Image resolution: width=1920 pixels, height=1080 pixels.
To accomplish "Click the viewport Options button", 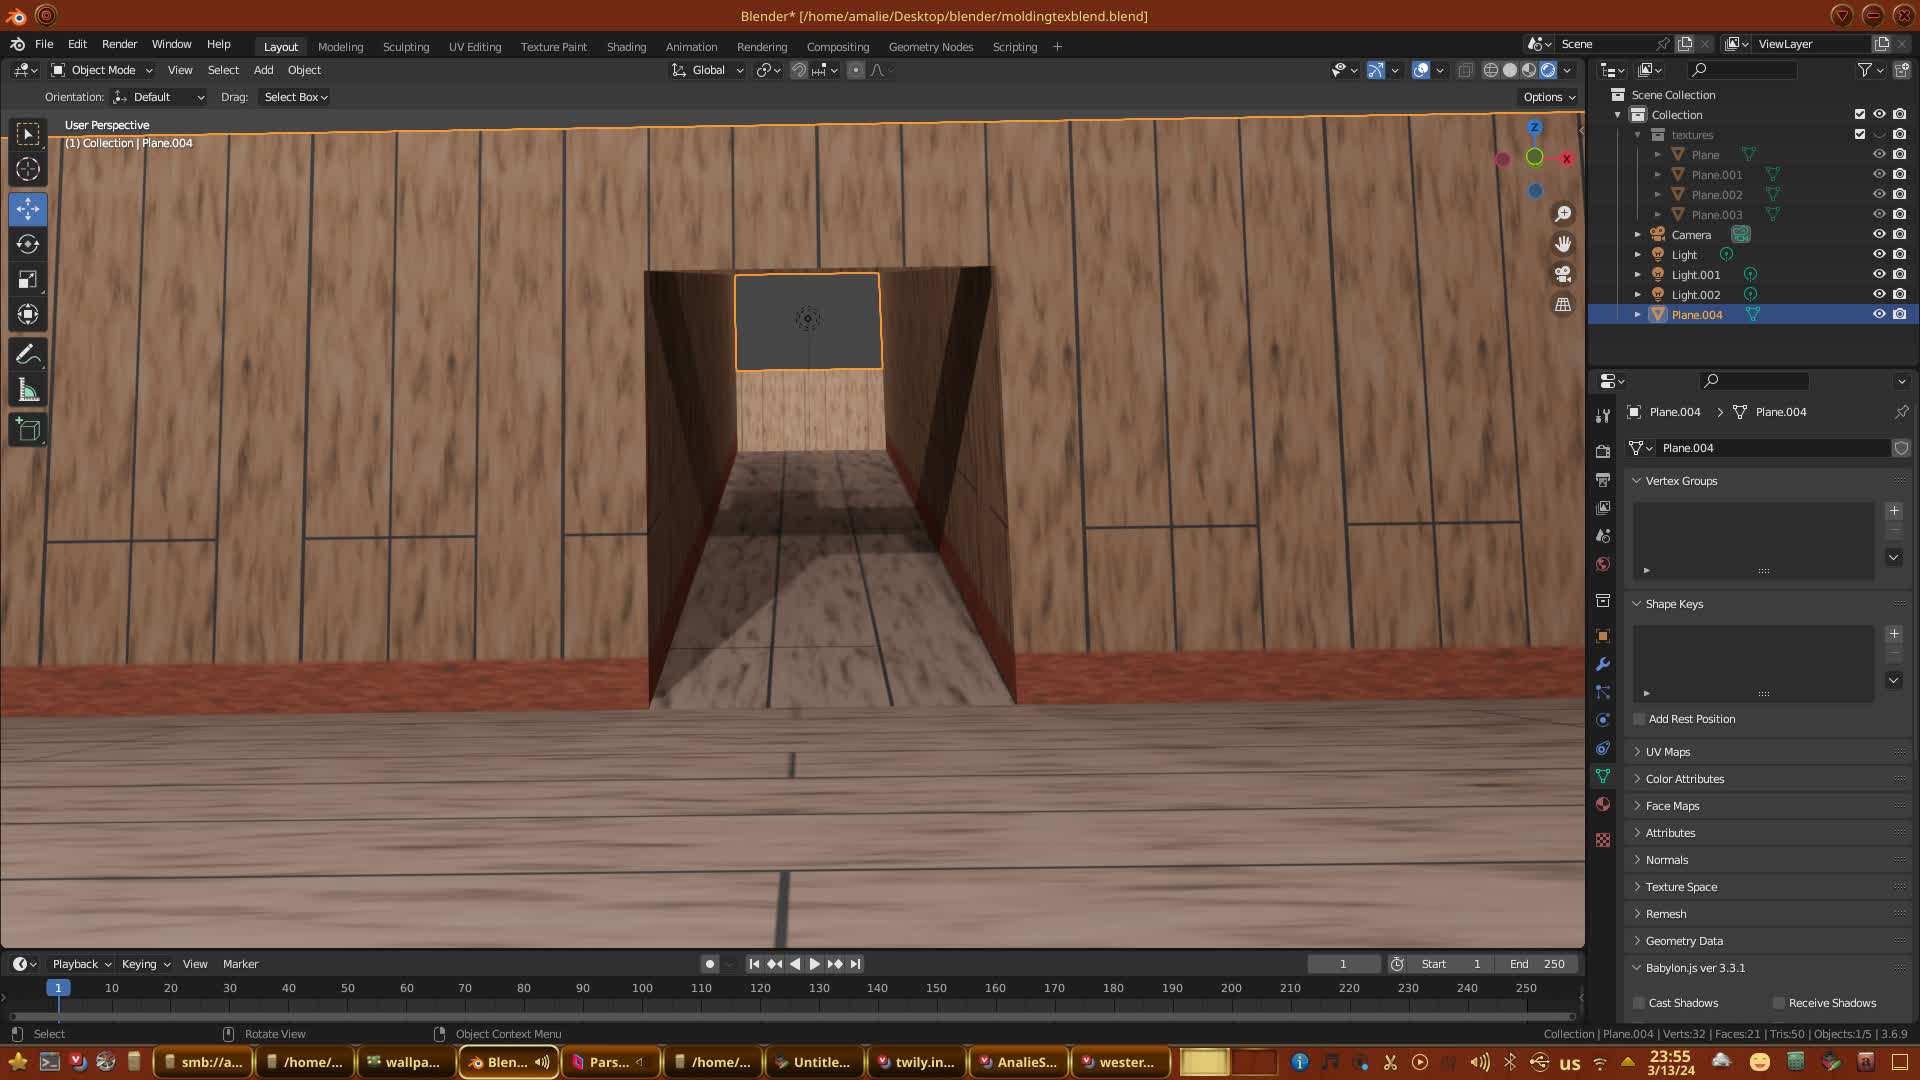I will 1549,97.
